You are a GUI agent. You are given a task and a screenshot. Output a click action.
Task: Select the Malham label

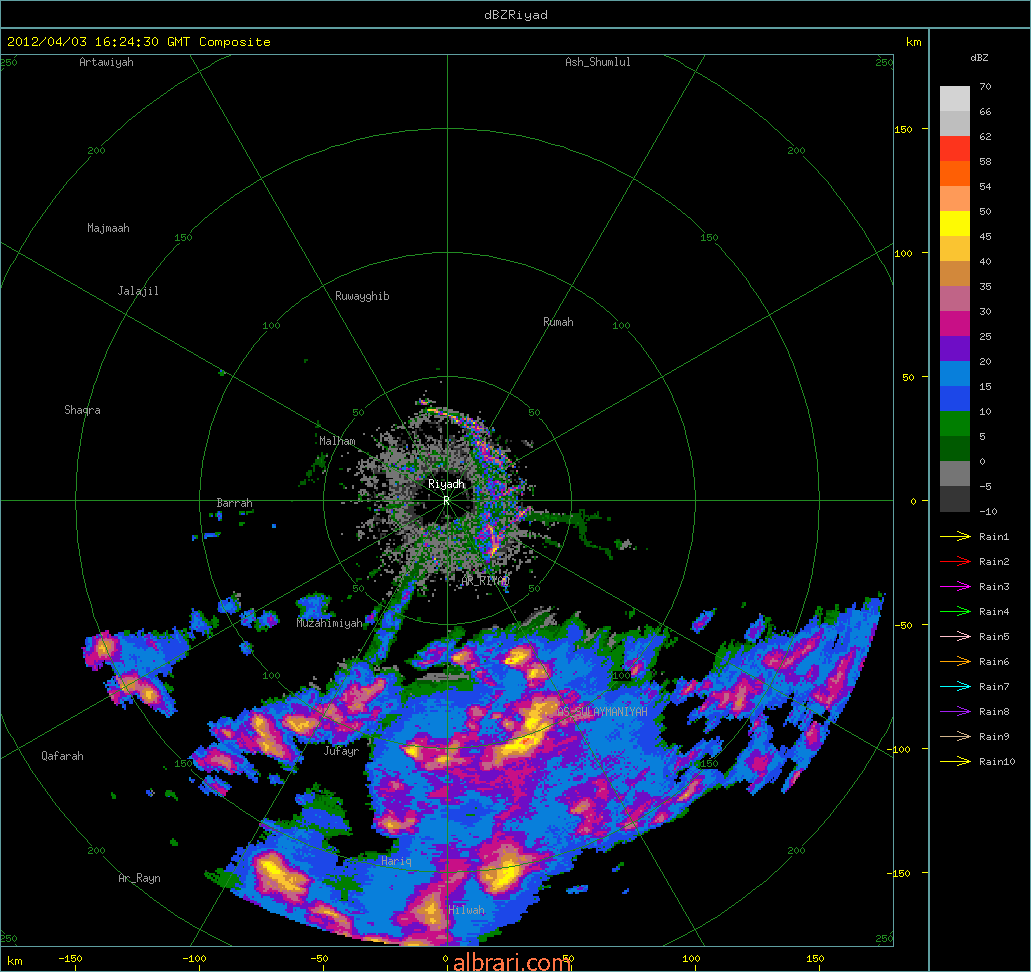(337, 441)
